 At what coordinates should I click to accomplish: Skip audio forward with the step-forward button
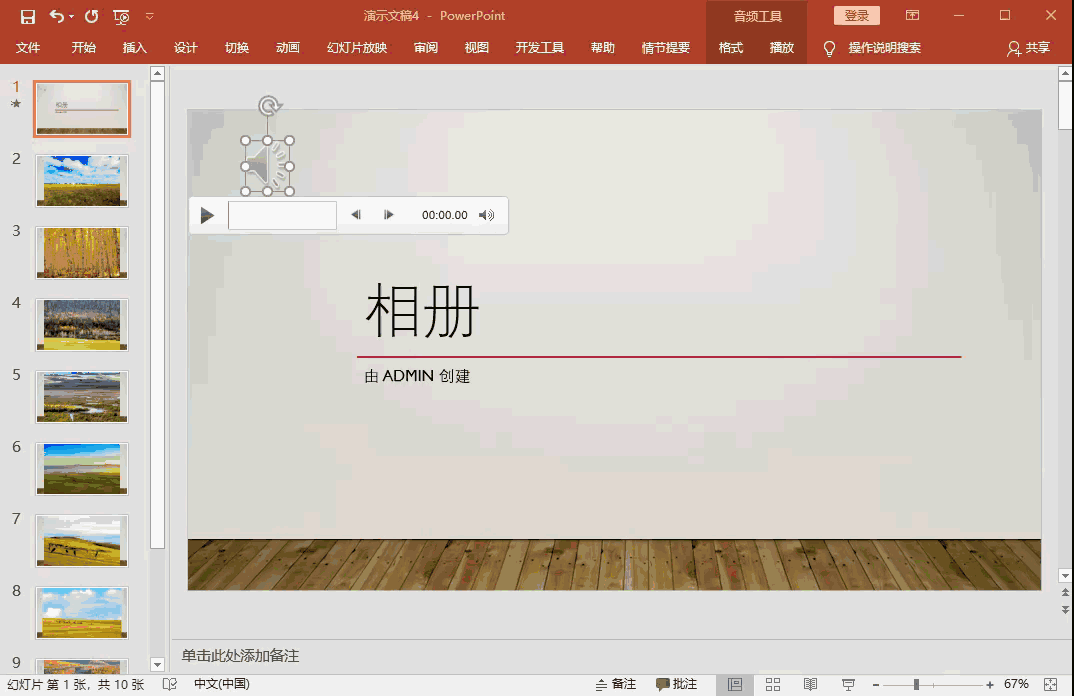(389, 215)
